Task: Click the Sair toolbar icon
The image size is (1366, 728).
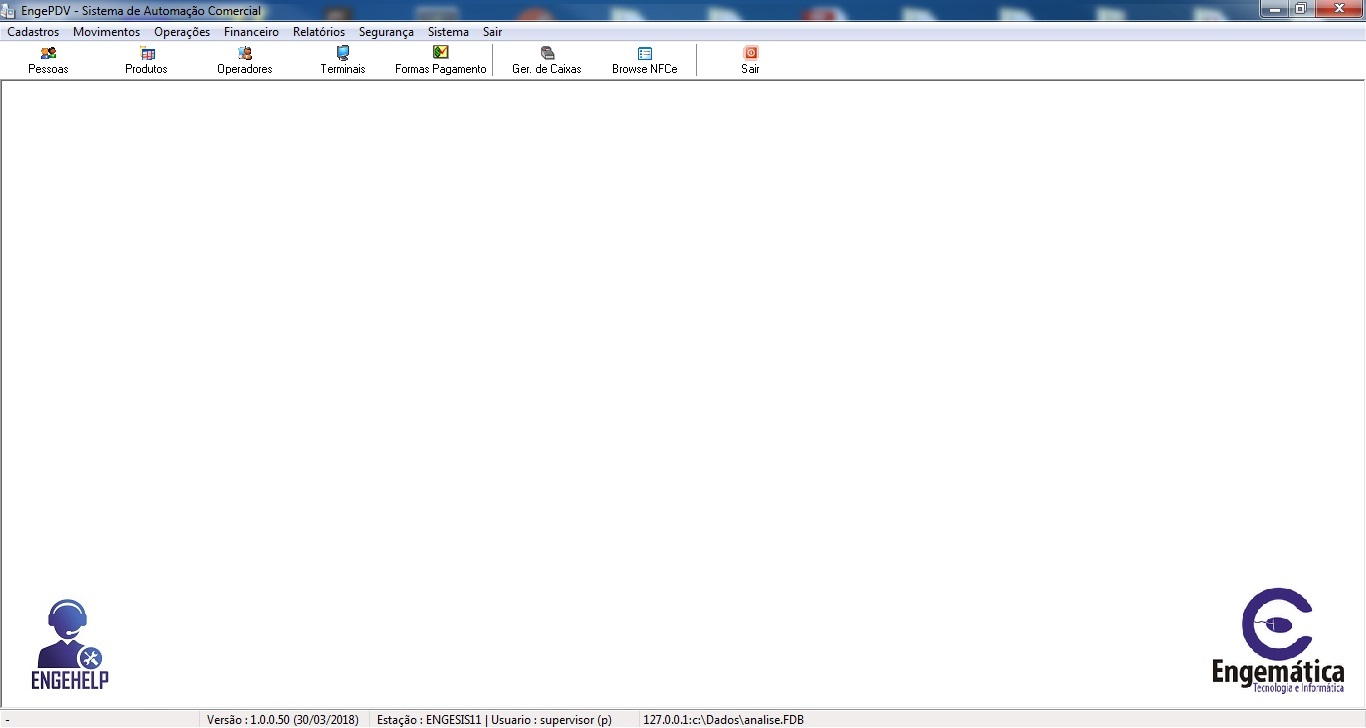Action: click(751, 60)
